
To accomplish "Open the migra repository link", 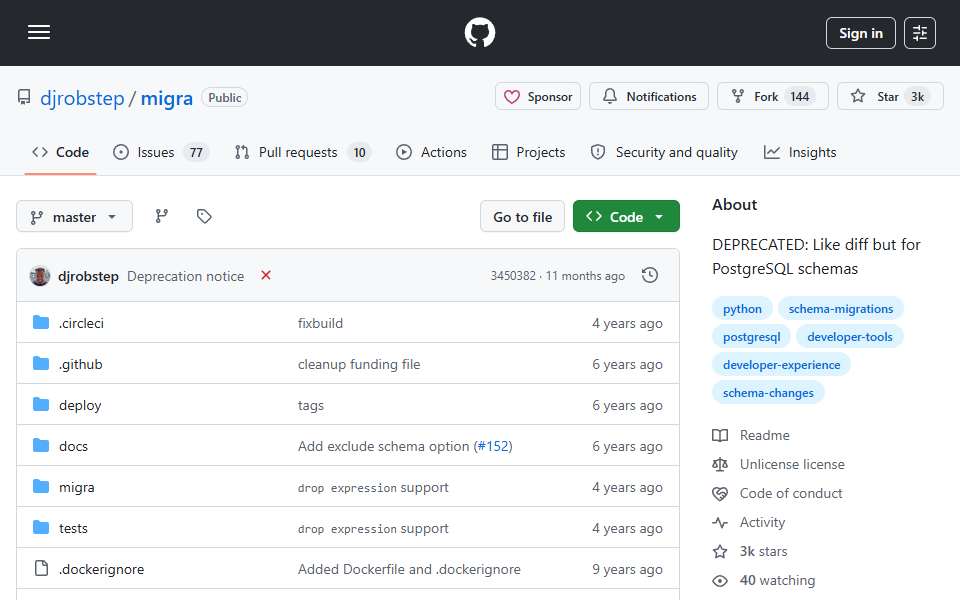I will click(167, 98).
